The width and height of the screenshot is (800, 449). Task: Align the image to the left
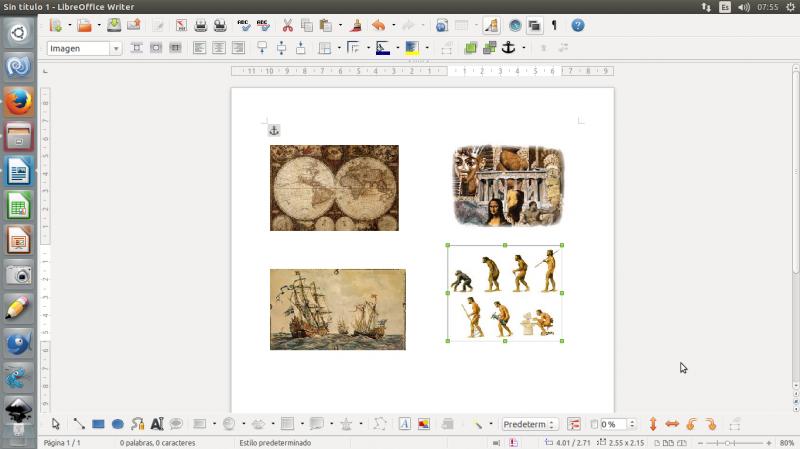pos(199,48)
